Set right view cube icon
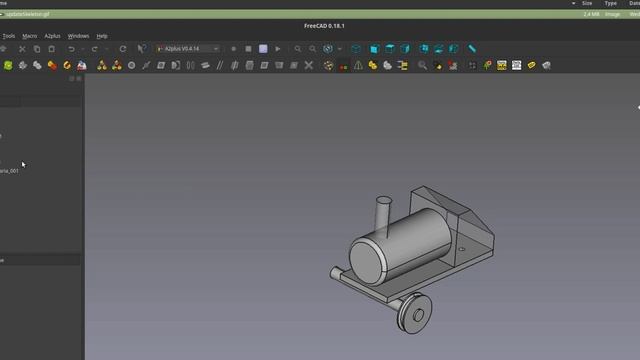This screenshot has height=360, width=640. pos(405,49)
